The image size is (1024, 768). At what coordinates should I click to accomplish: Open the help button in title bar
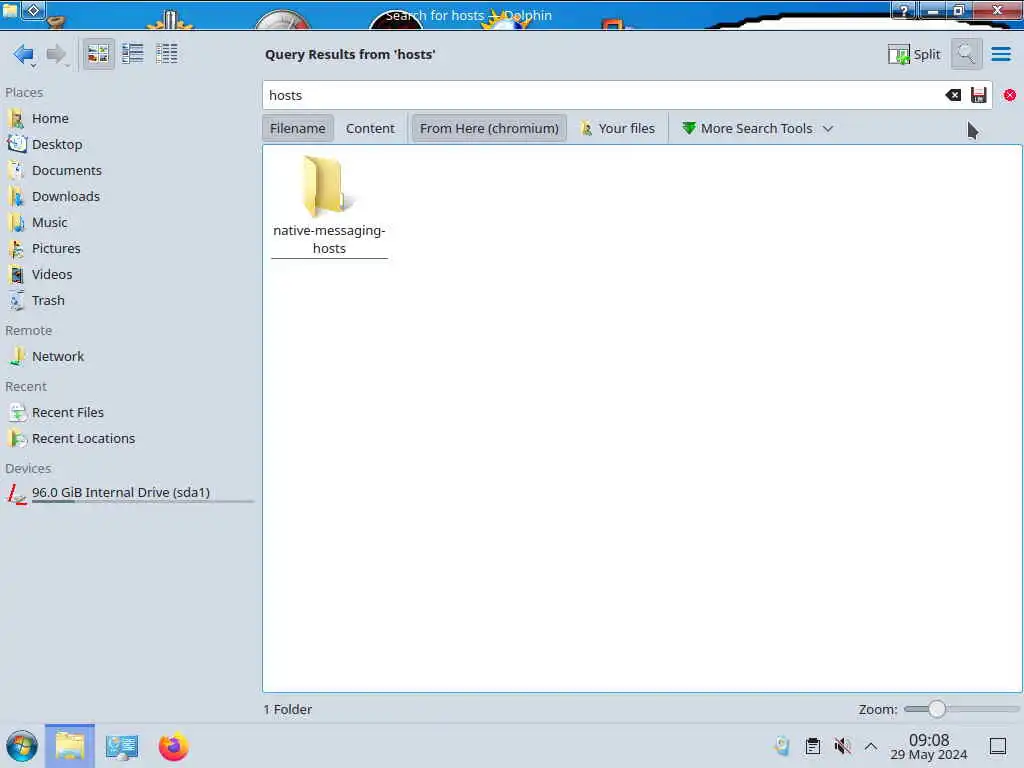coord(904,11)
